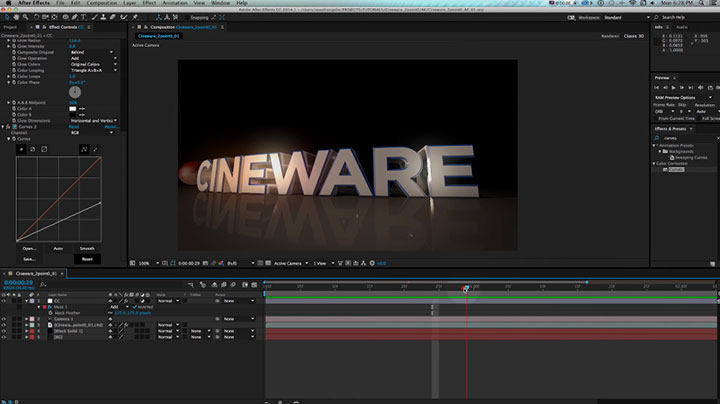
Task: Select the Type text tool
Action: coord(84,17)
